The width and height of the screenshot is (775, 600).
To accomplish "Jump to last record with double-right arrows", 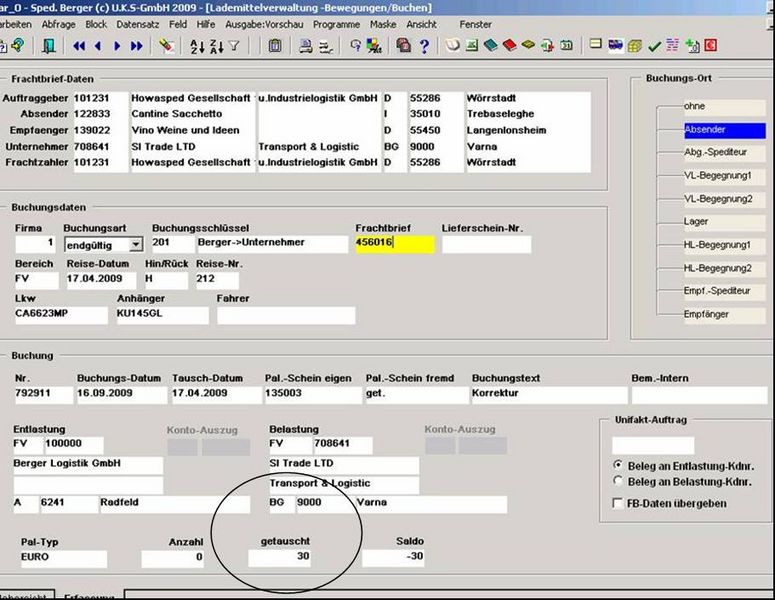I will [137, 46].
